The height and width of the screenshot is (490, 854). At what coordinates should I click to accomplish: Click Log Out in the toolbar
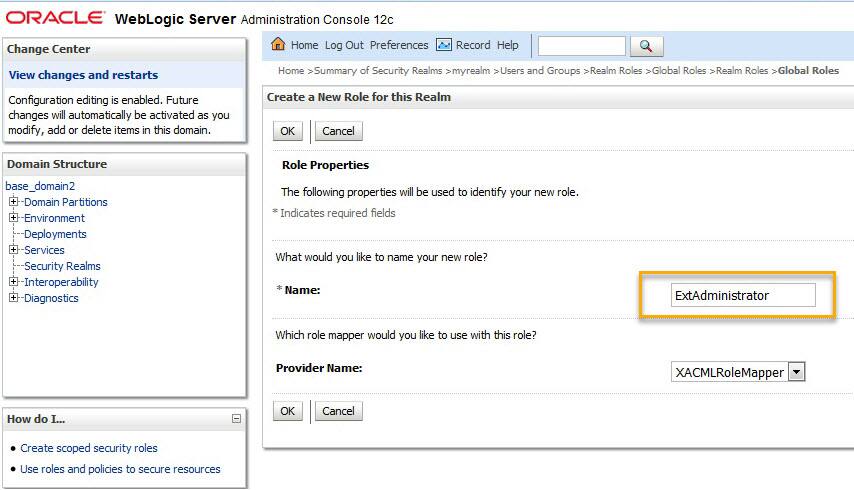click(x=344, y=45)
